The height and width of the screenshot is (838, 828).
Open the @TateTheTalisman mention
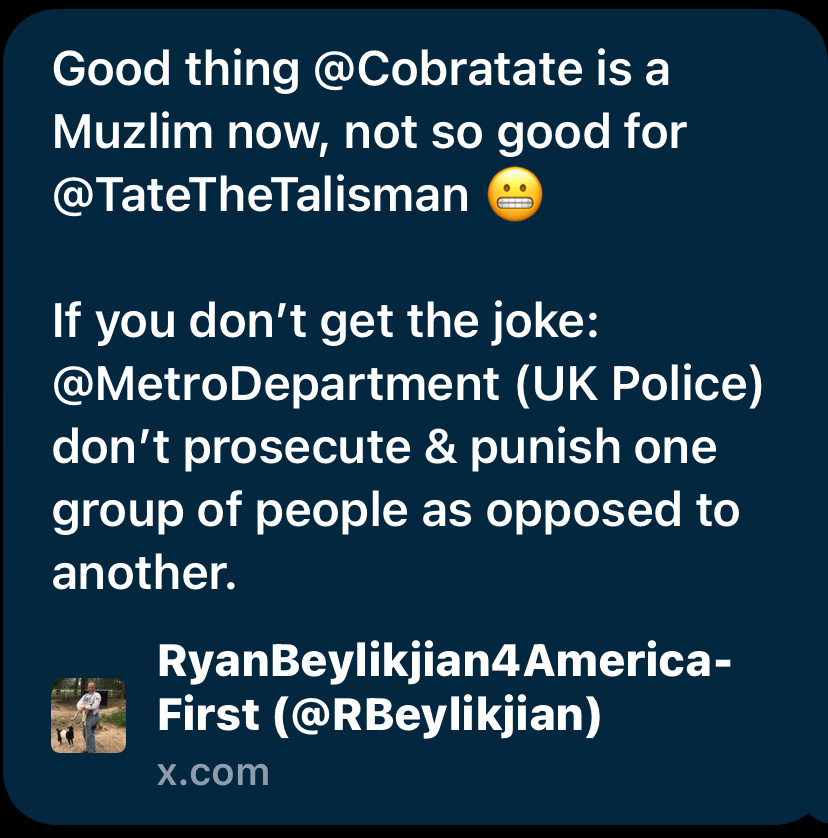[x=261, y=195]
